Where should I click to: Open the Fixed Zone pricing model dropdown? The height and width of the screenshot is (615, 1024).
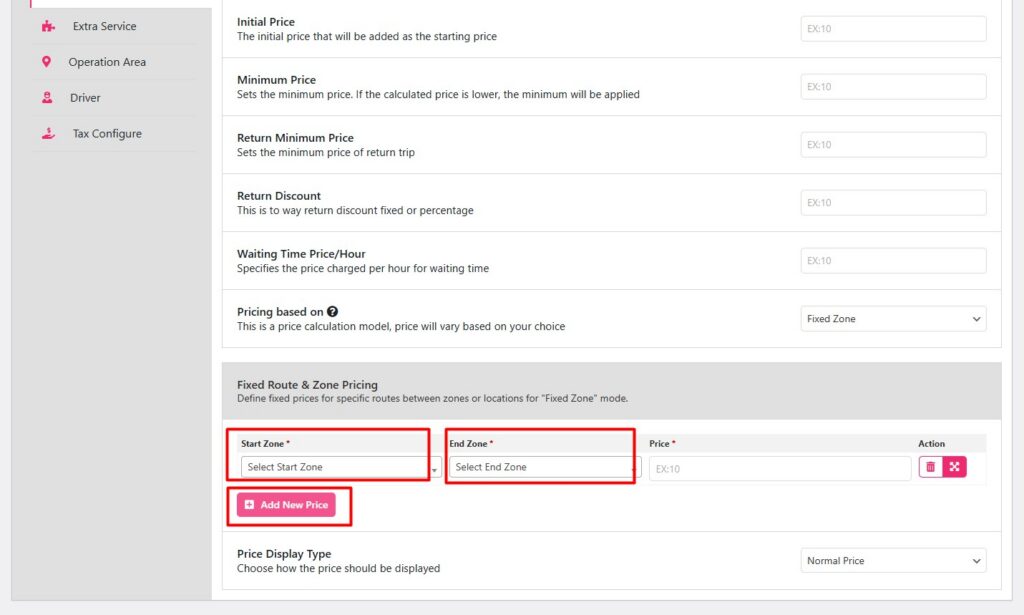[x=893, y=318]
